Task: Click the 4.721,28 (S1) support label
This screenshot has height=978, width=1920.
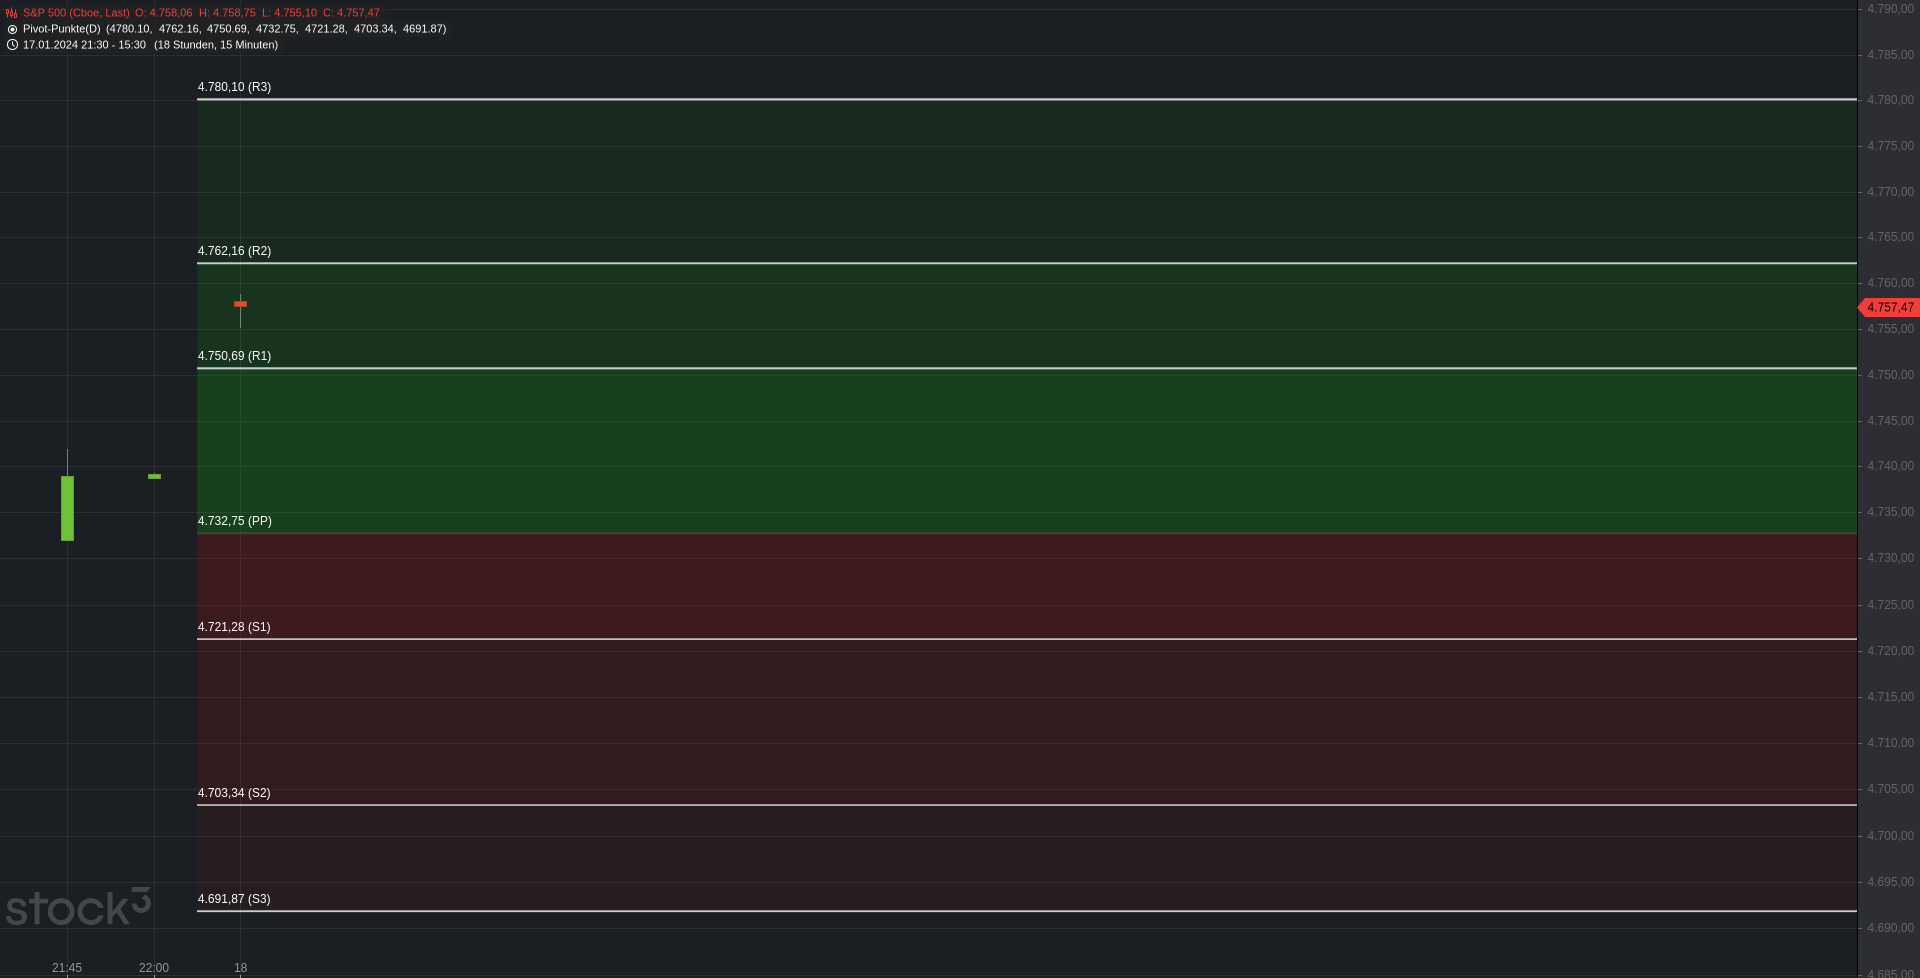Action: click(x=234, y=627)
